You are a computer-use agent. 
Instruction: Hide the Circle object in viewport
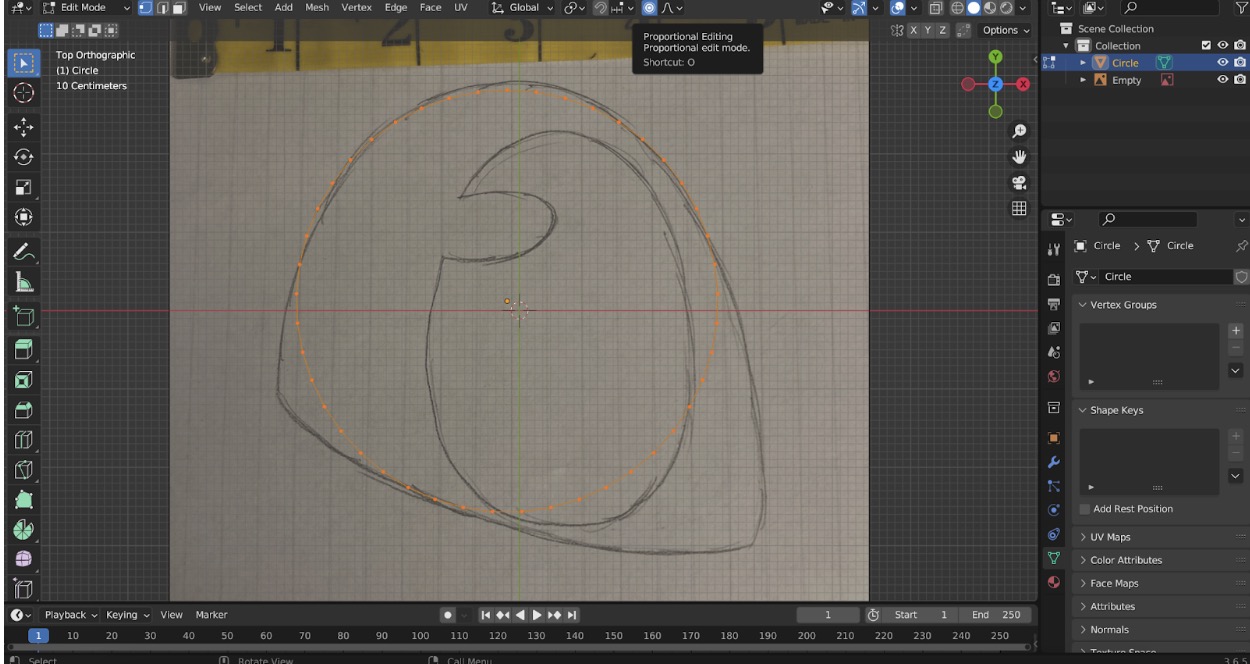(x=1222, y=62)
